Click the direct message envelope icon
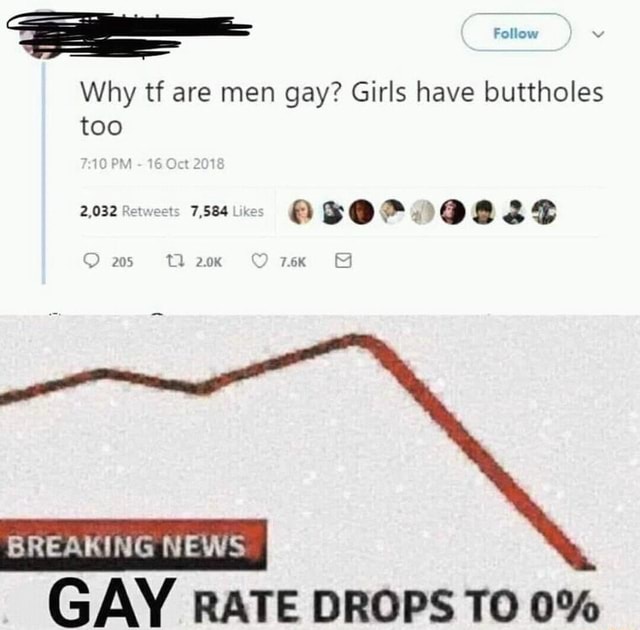Viewport: 640px width, 630px height. pos(343,261)
